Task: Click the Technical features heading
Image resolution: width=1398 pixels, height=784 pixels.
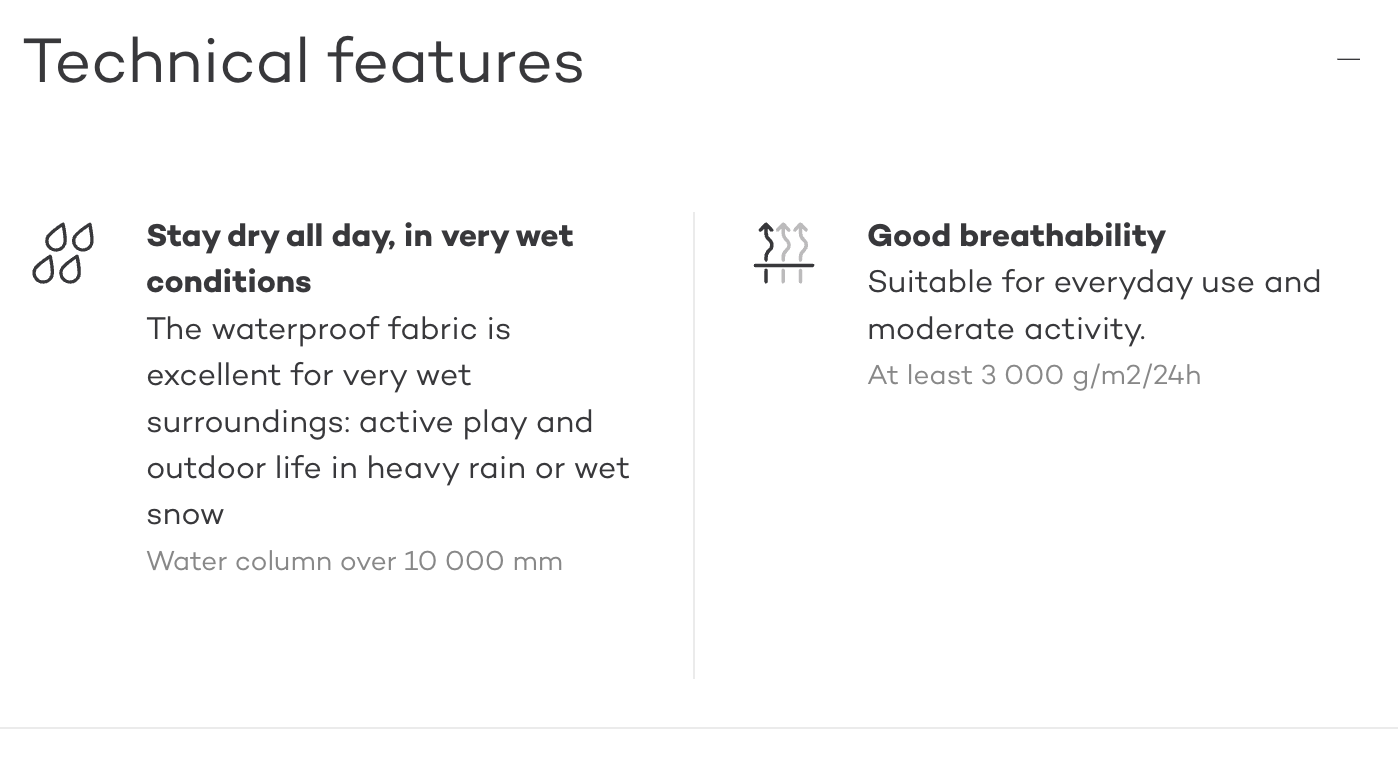Action: coord(303,62)
